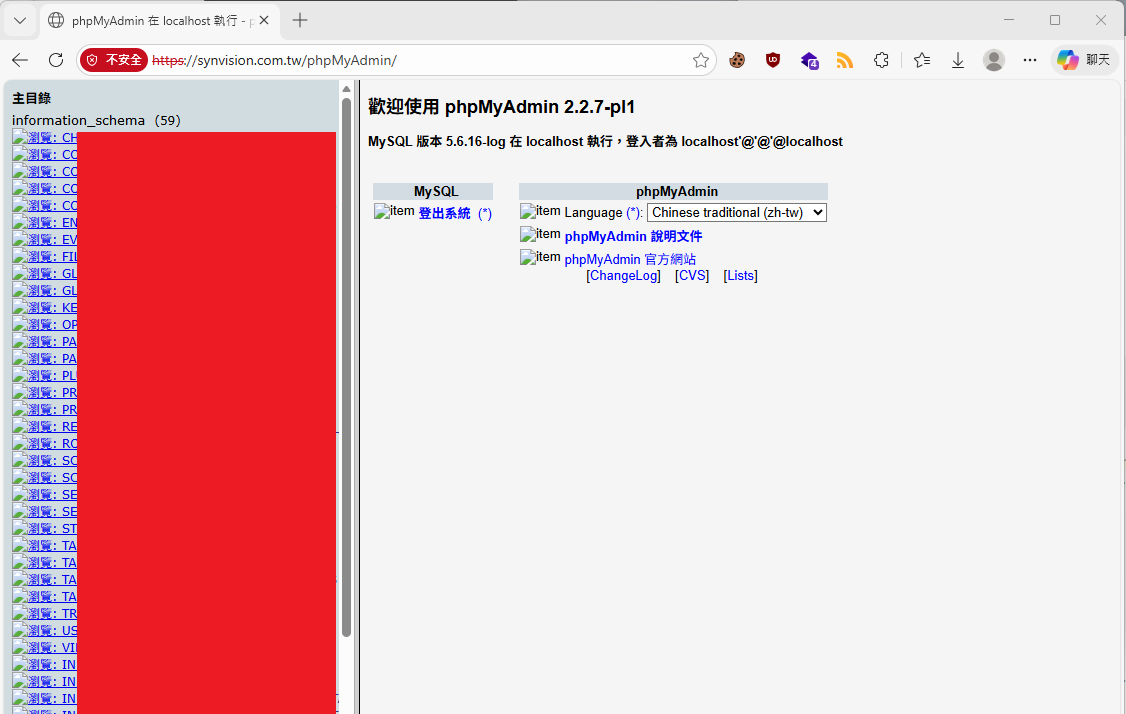The height and width of the screenshot is (714, 1126).
Task: Click item icon beside Language
Action: 540,211
